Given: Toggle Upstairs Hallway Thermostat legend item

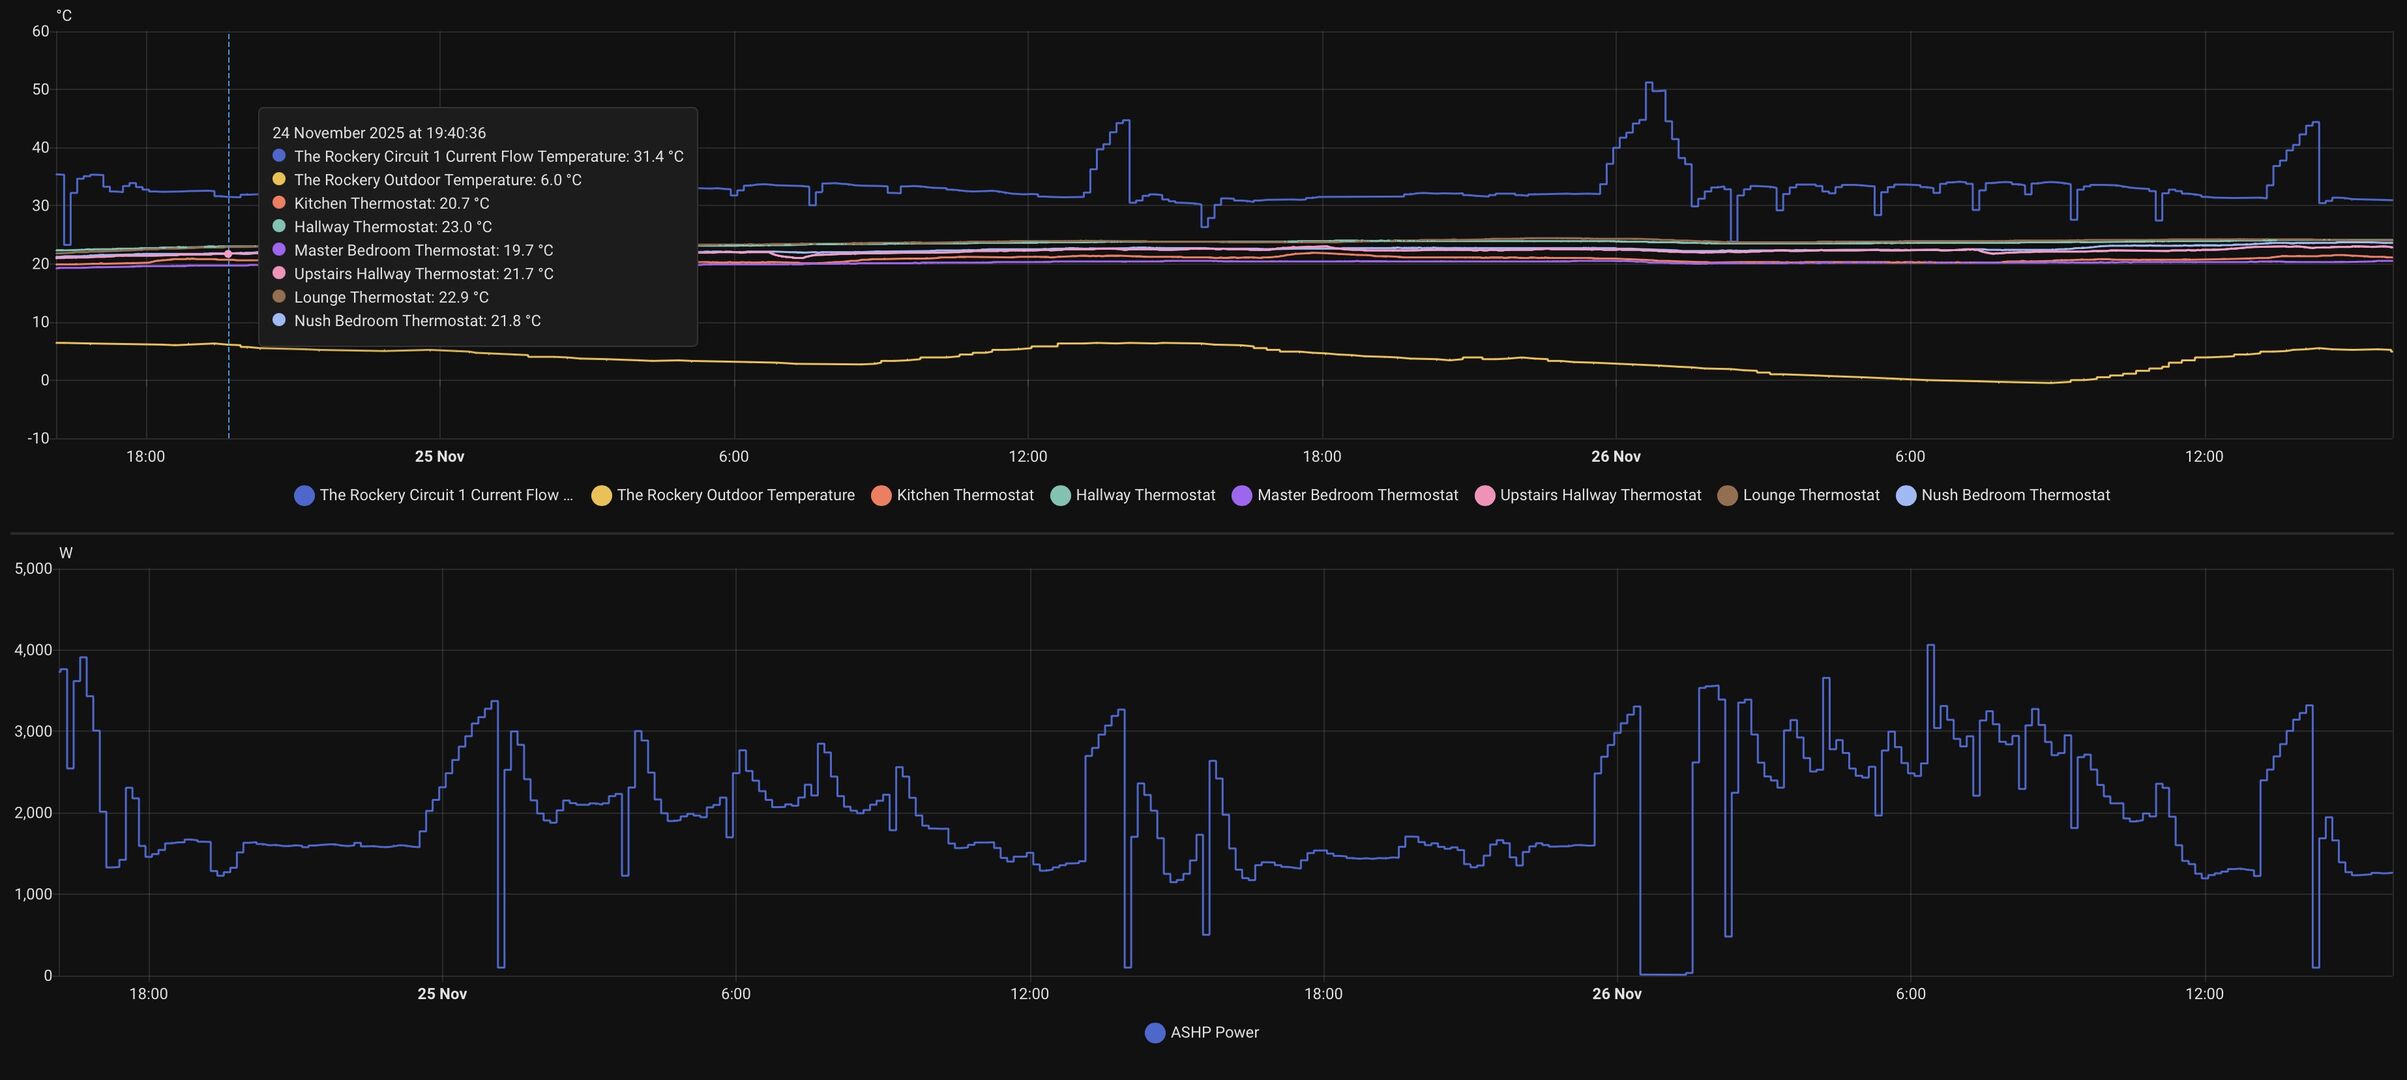Looking at the screenshot, I should 1484,496.
